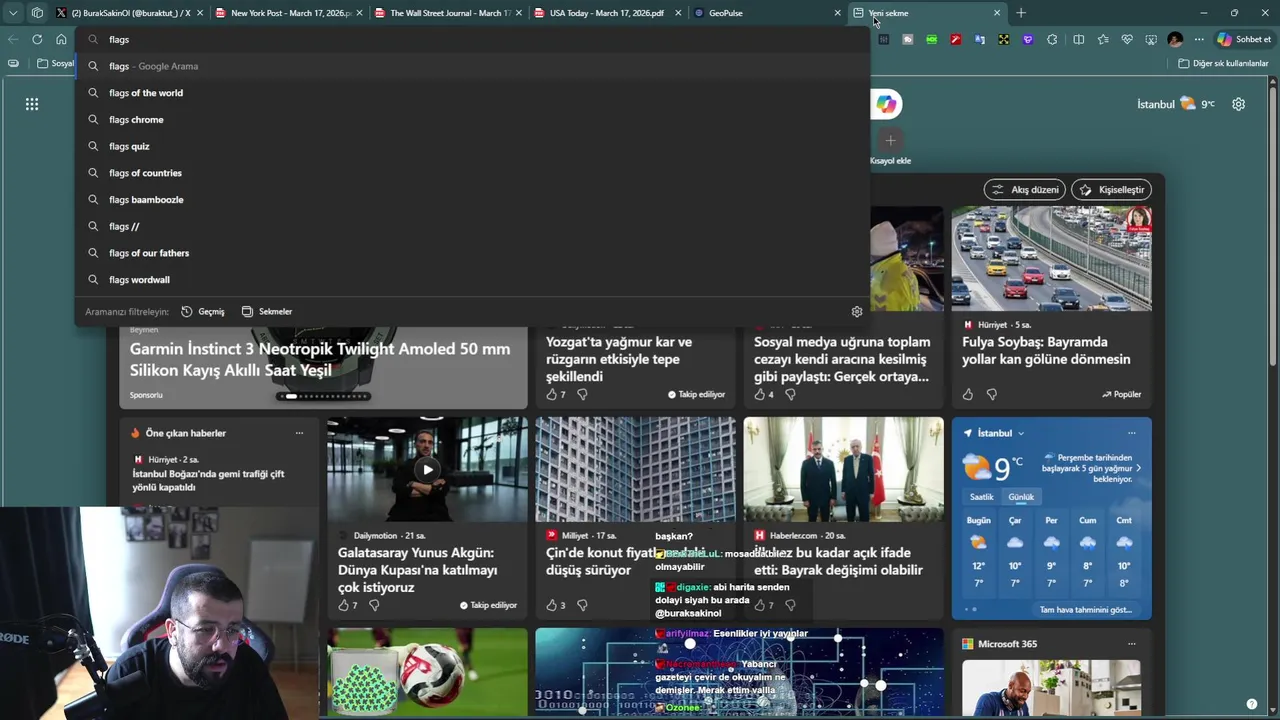Choose the 'flags of the world' suggestion
This screenshot has width=1280, height=720.
(472, 93)
